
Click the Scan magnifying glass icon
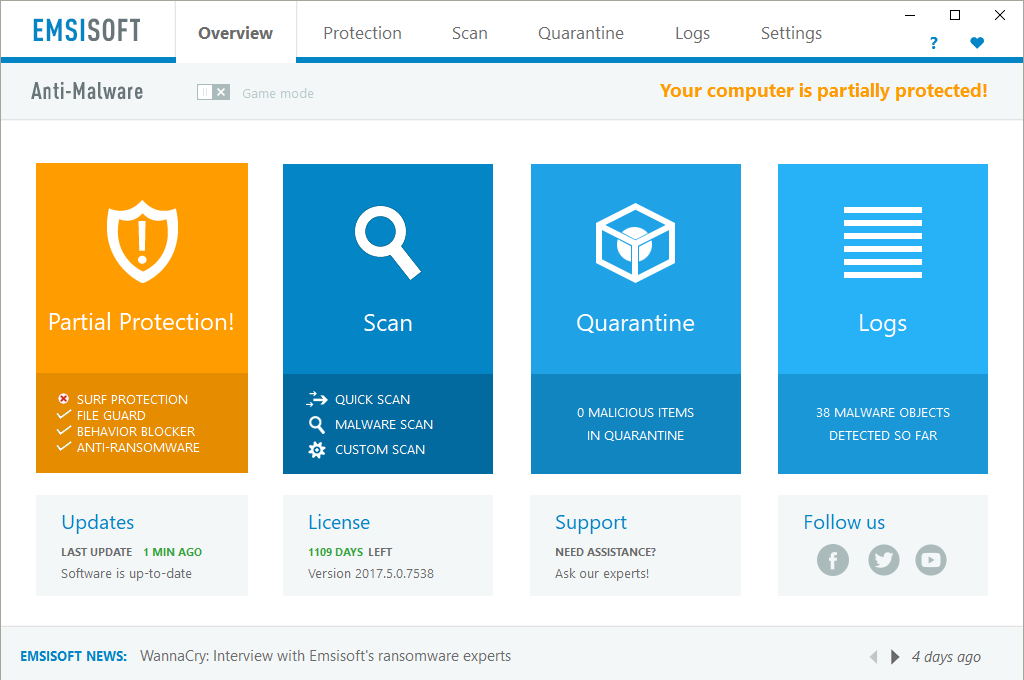point(387,243)
